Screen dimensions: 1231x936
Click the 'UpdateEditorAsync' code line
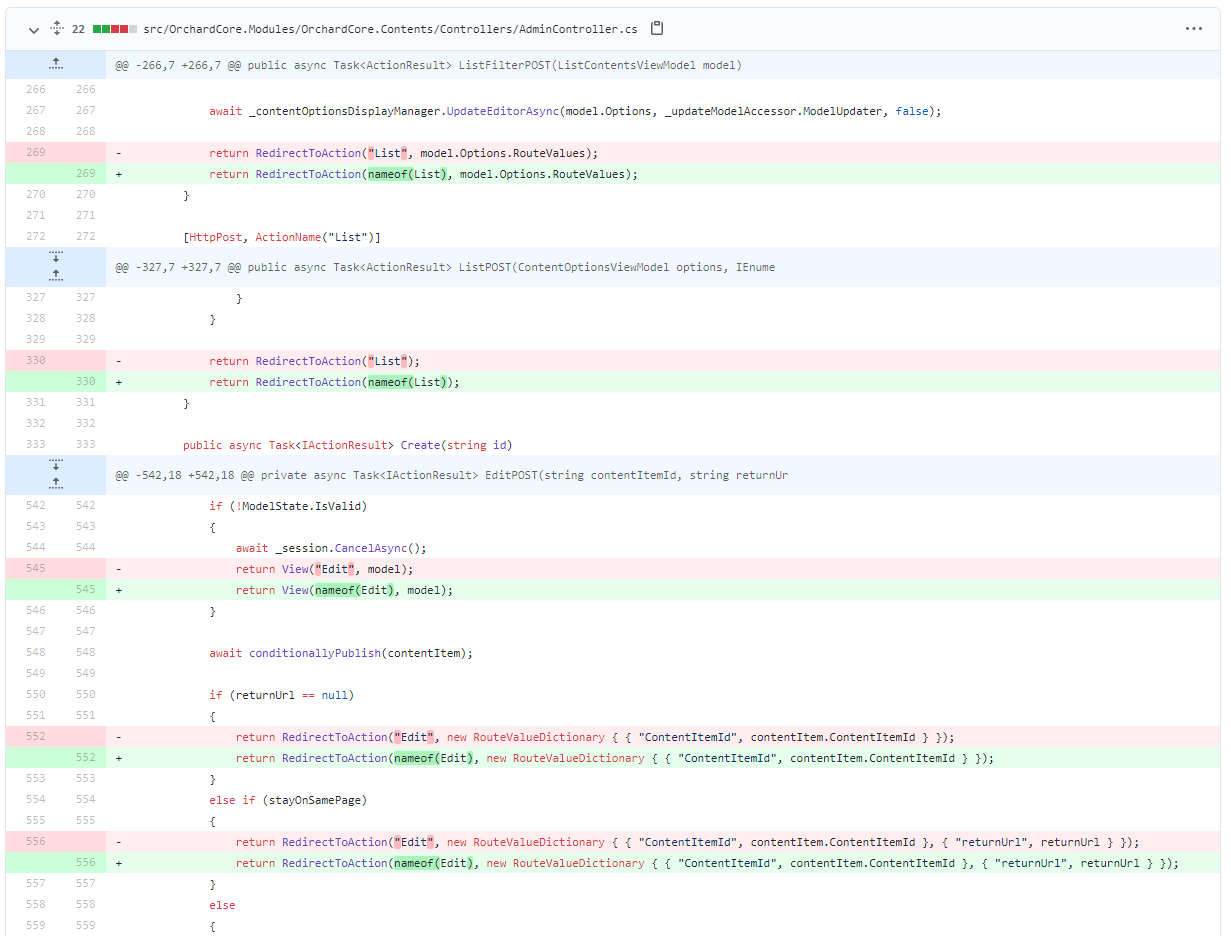point(575,111)
